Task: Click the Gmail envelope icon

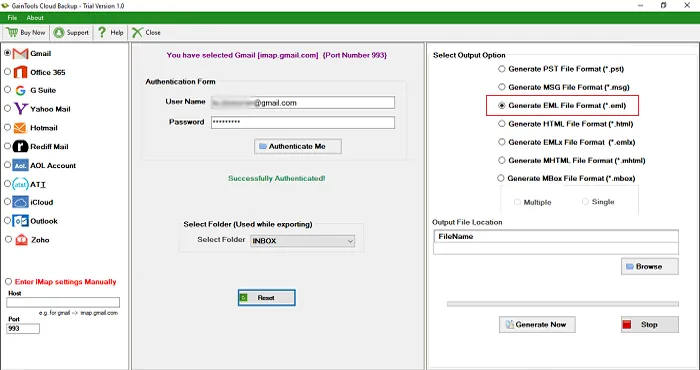Action: (x=21, y=54)
